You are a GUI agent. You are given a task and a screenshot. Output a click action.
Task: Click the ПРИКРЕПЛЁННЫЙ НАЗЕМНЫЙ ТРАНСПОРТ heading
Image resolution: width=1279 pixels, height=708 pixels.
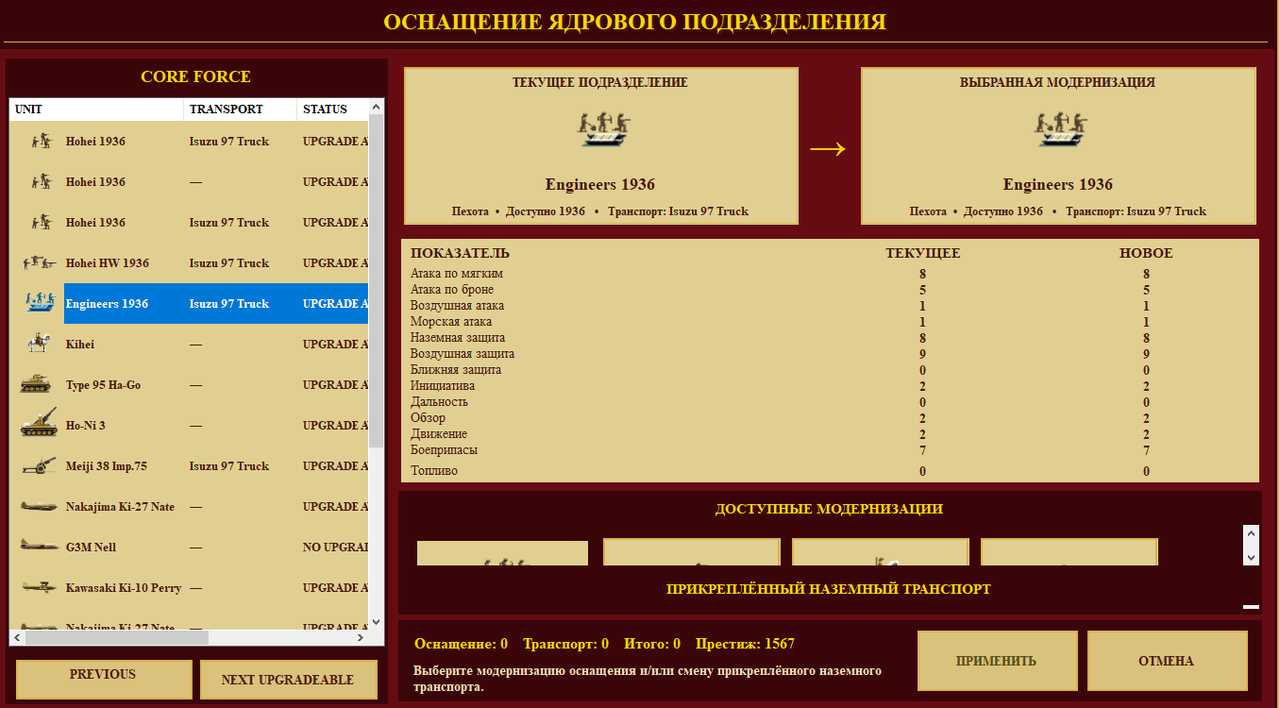[829, 589]
